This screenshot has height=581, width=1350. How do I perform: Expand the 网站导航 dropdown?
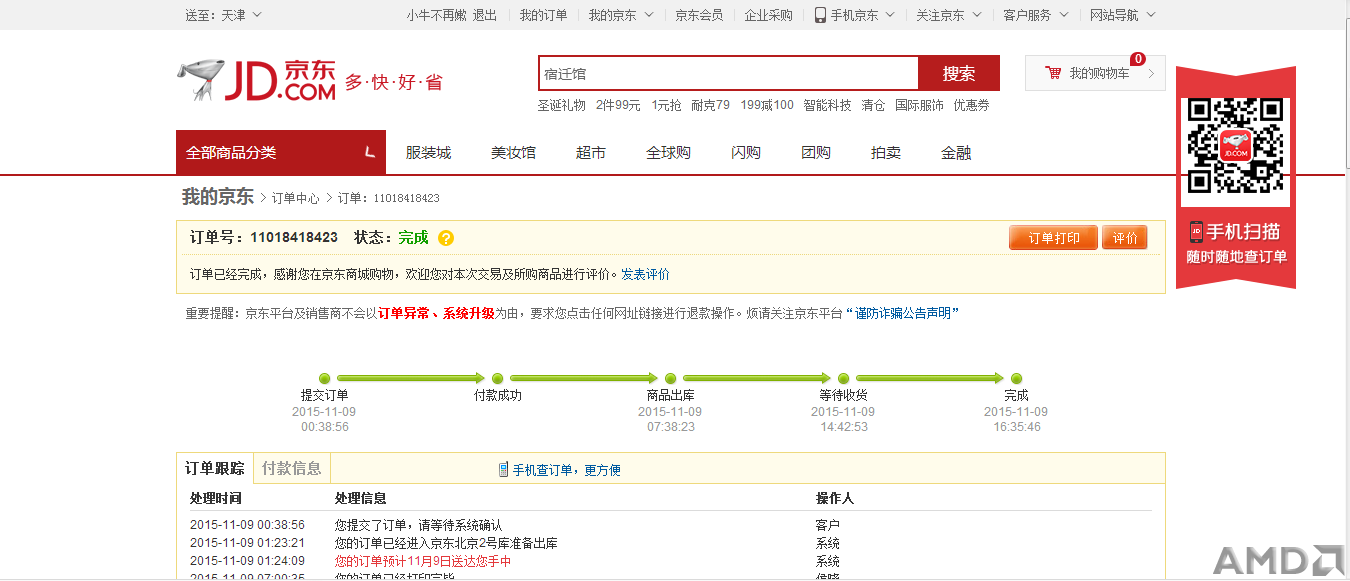click(1123, 15)
